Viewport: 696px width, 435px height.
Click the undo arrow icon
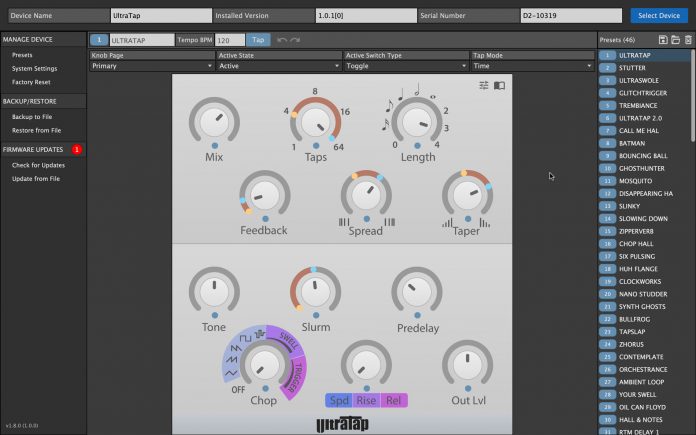point(281,40)
